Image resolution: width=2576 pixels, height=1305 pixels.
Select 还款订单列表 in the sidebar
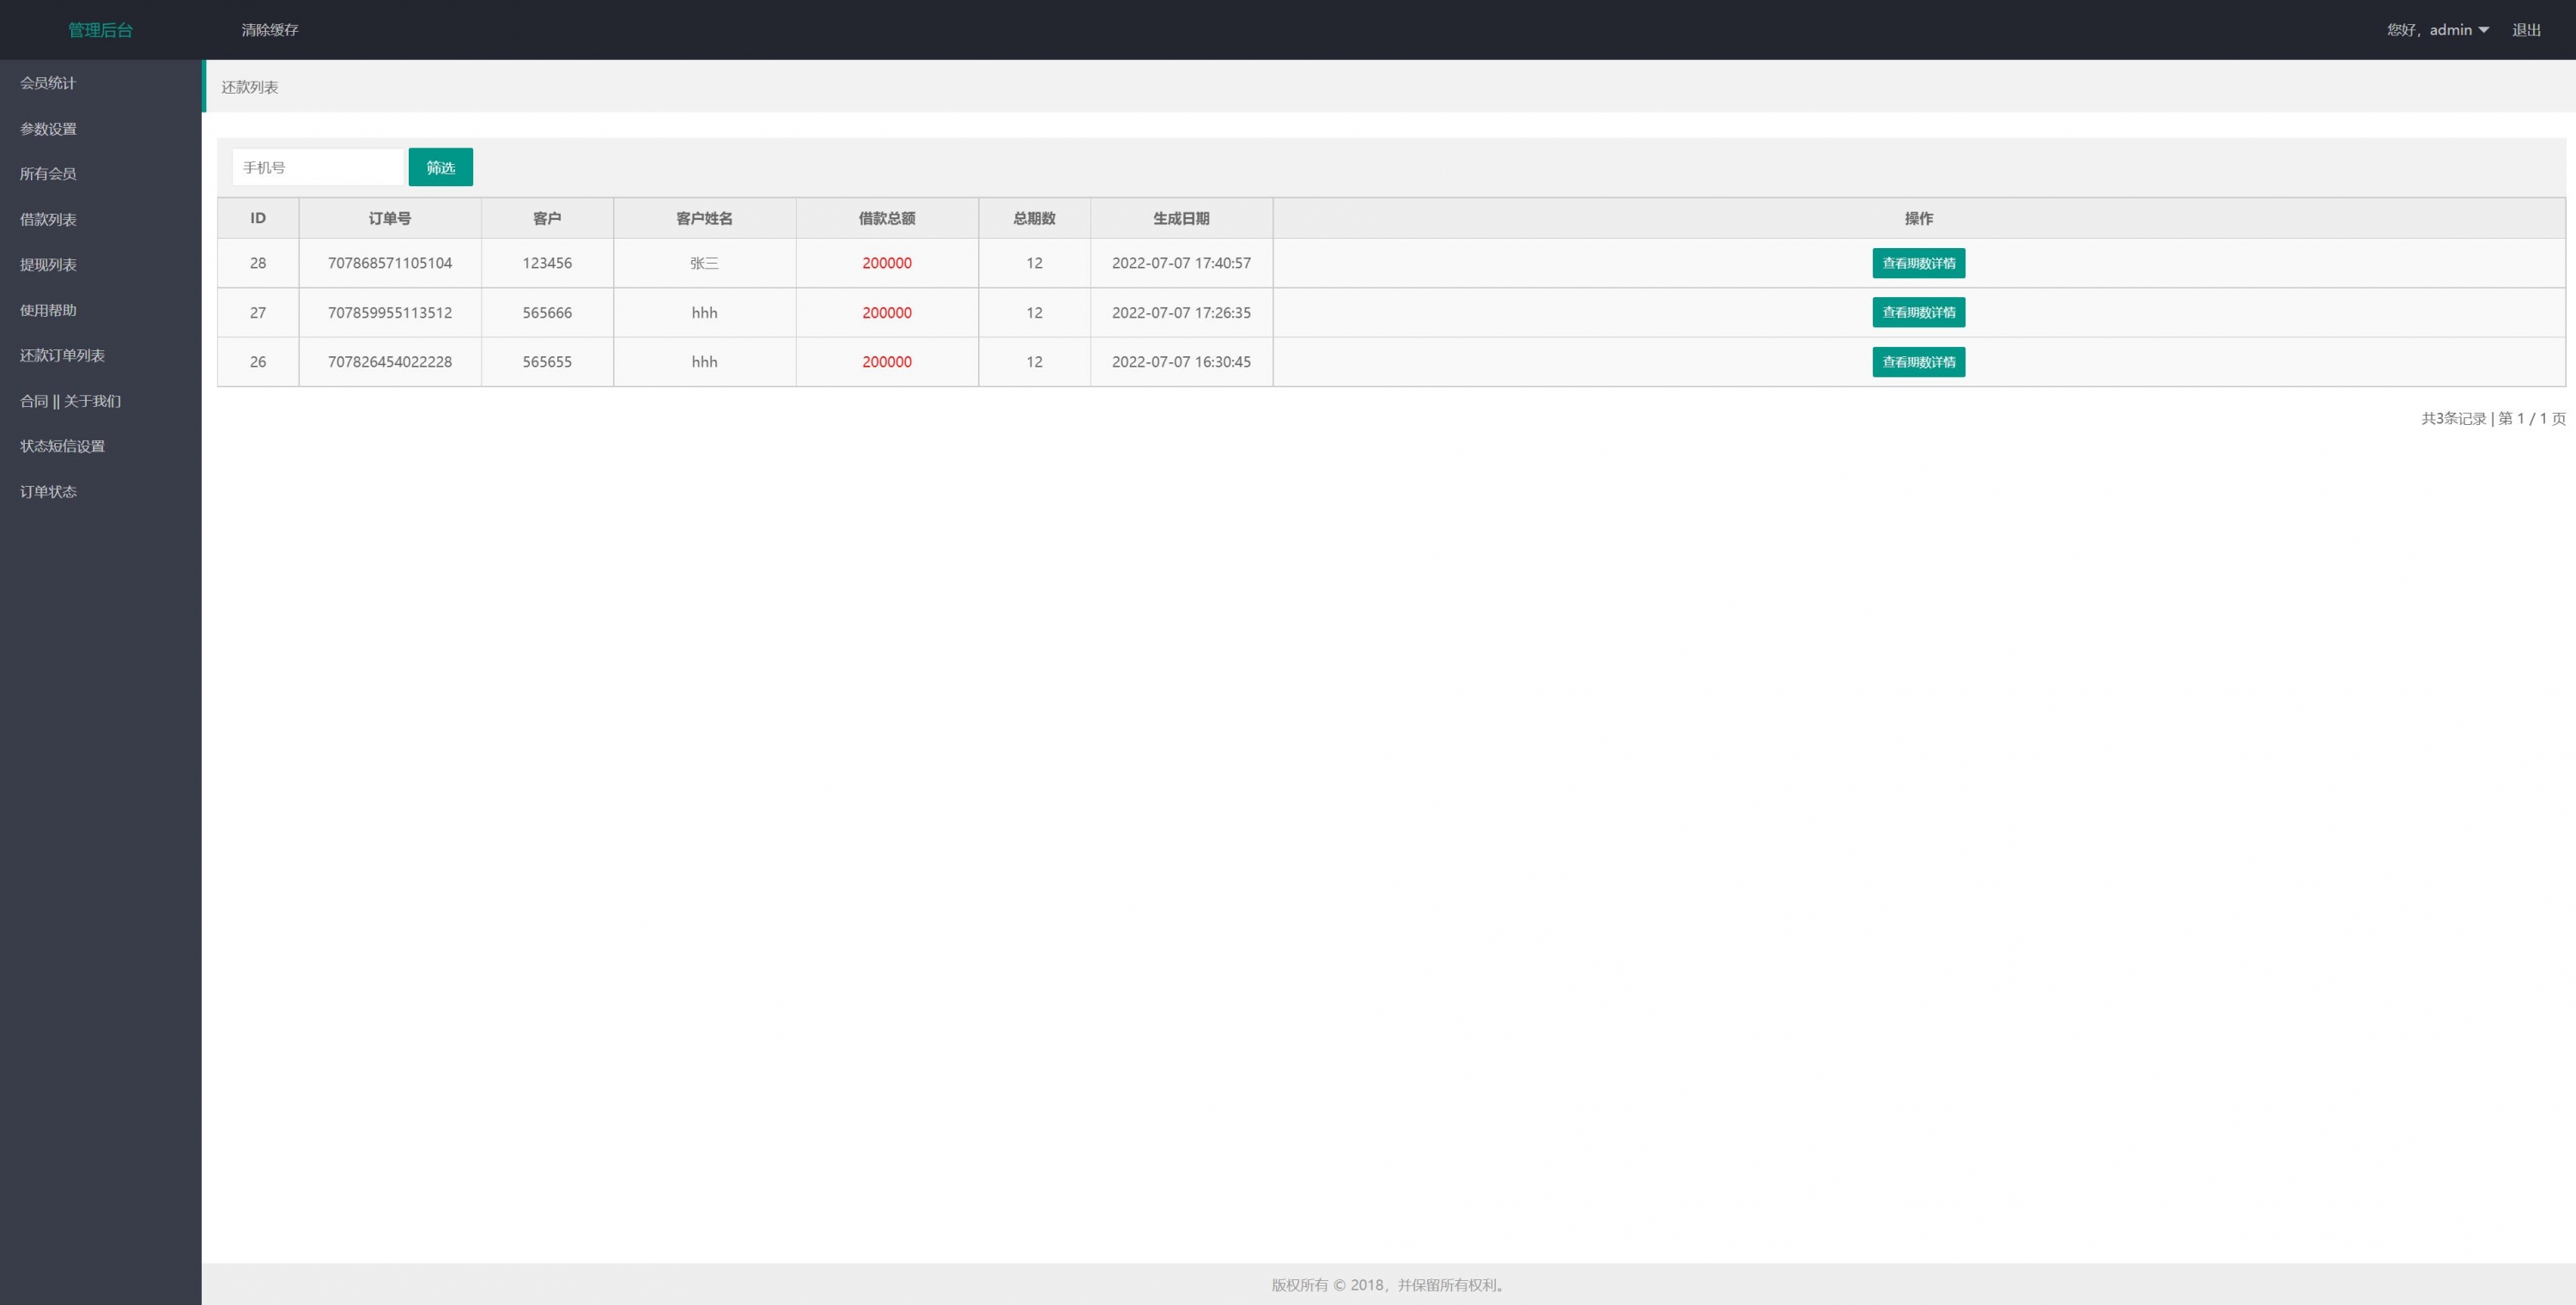tap(62, 356)
